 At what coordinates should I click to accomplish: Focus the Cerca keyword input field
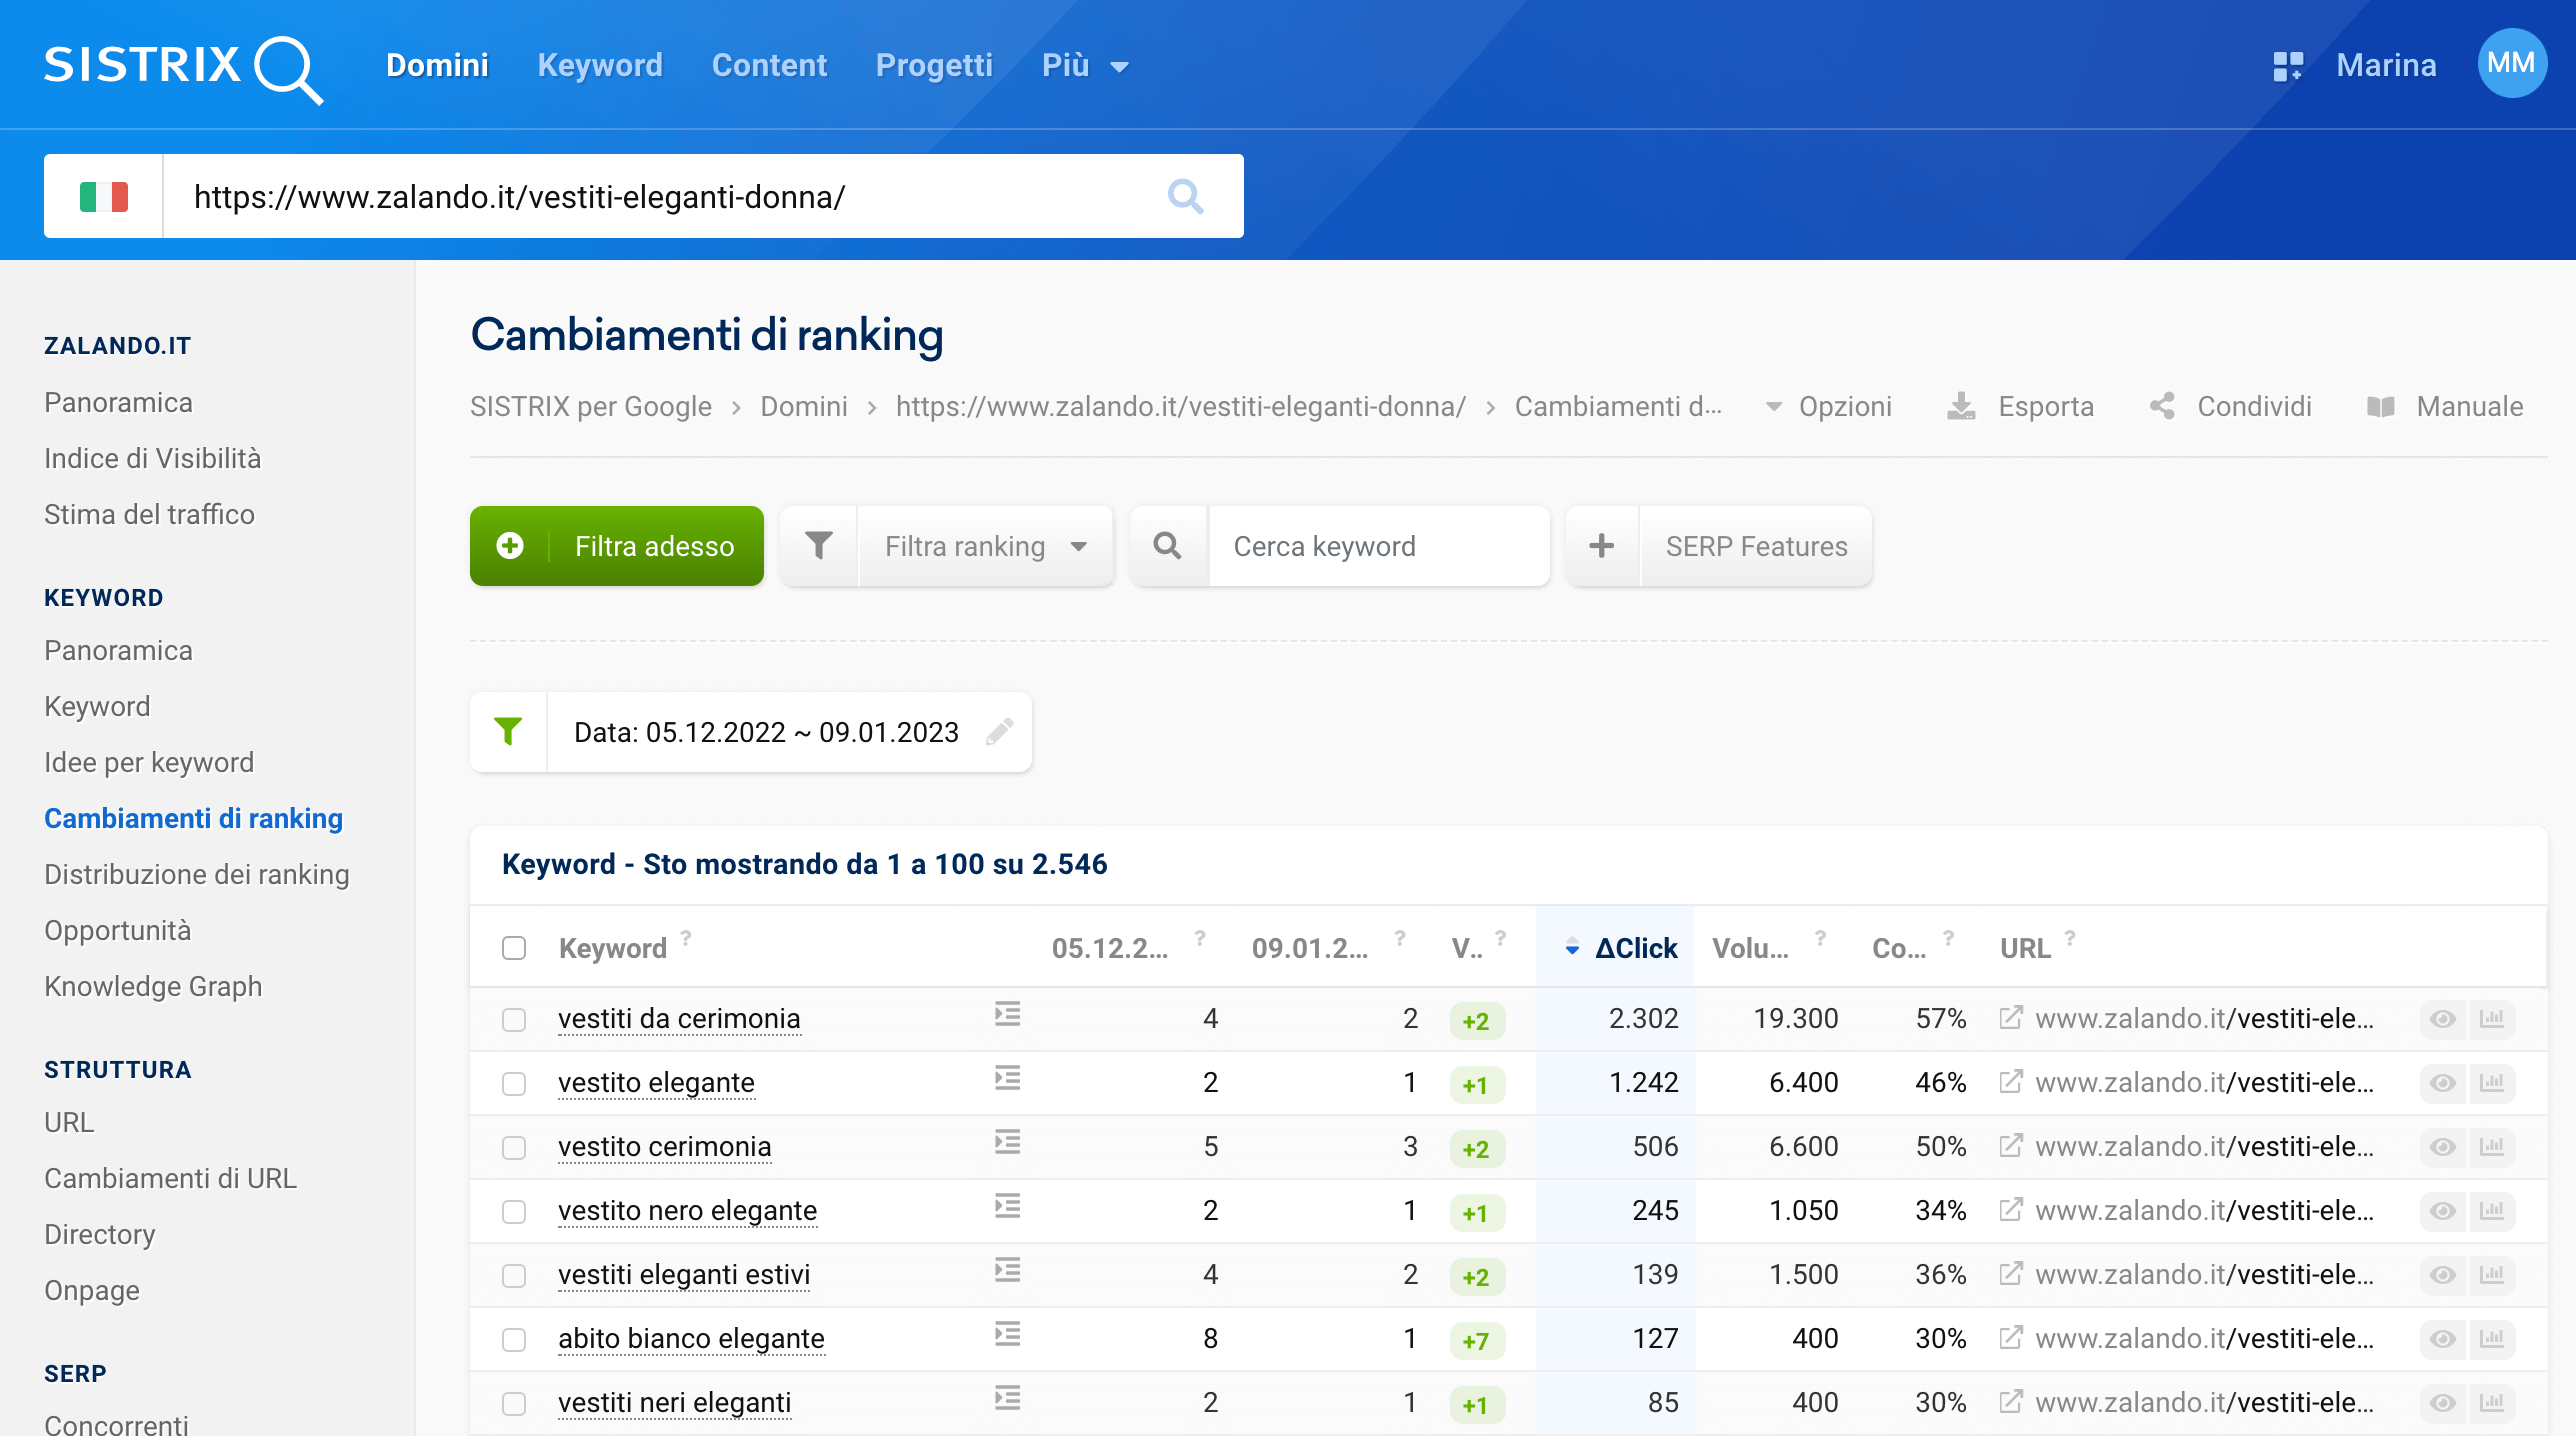pyautogui.click(x=1379, y=546)
